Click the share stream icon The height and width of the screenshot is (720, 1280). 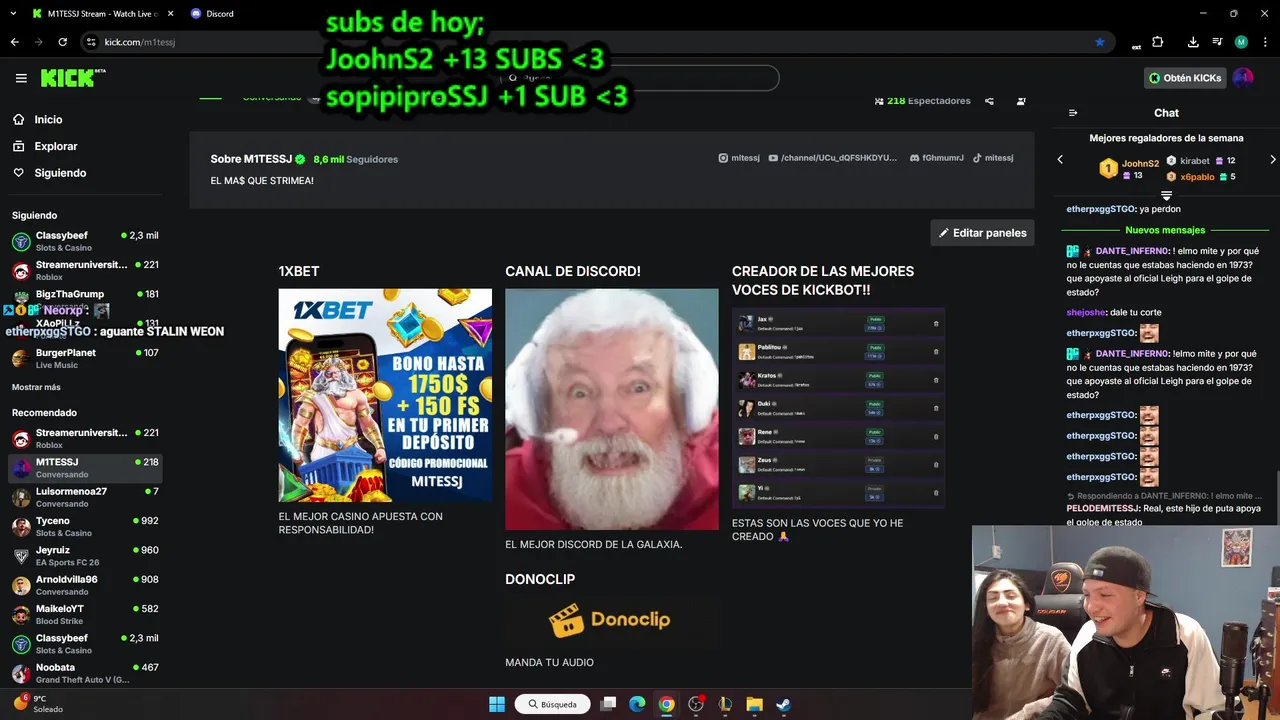989,101
